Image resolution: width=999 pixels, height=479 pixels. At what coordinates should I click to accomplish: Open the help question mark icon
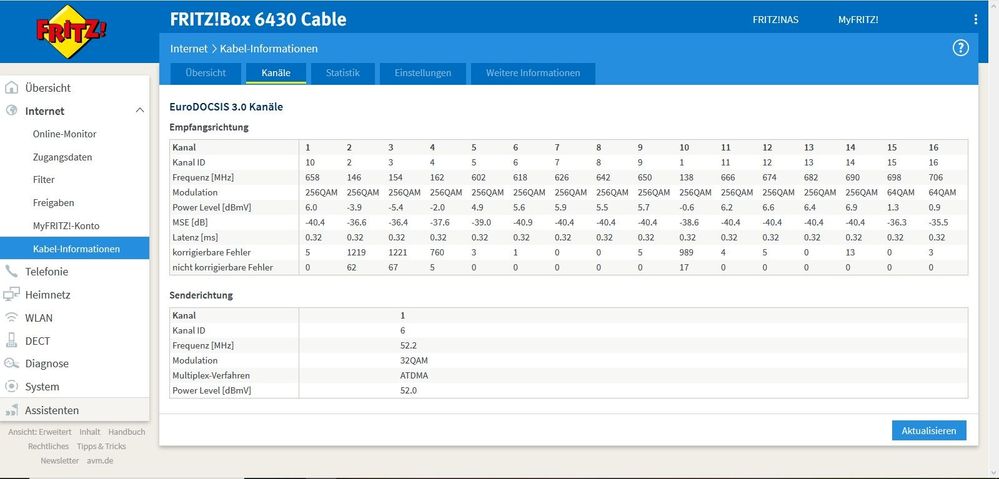pyautogui.click(x=960, y=48)
